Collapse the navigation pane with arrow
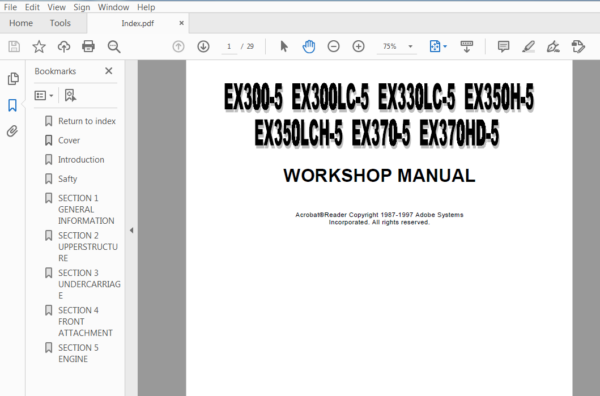The height and width of the screenshot is (396, 600). 131,230
